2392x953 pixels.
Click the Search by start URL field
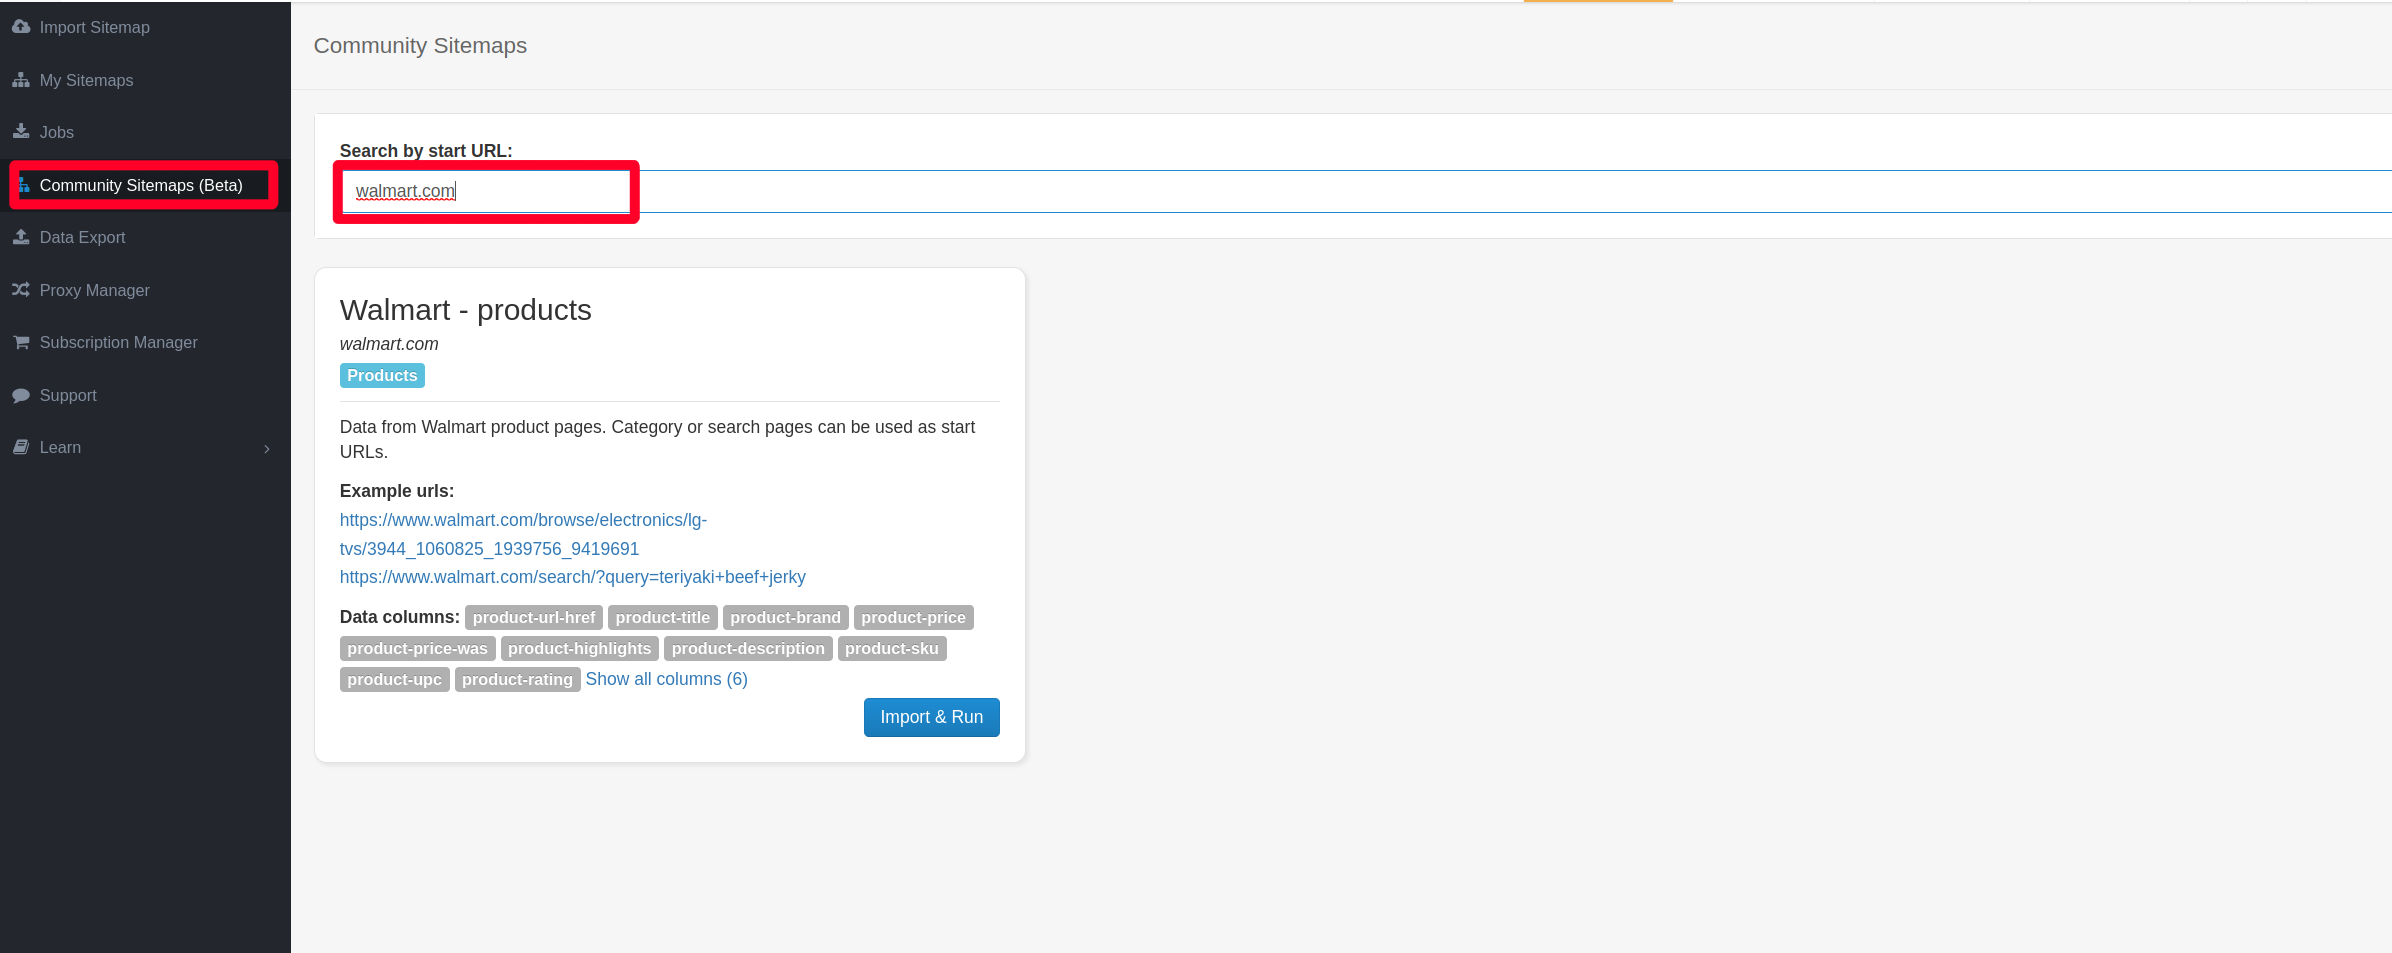coord(486,191)
